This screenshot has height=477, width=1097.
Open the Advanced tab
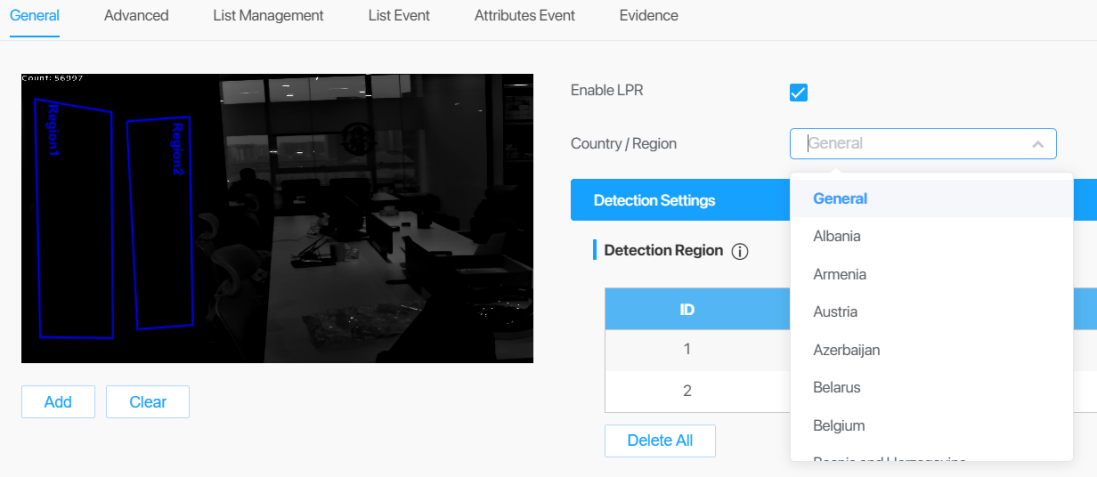[x=136, y=15]
